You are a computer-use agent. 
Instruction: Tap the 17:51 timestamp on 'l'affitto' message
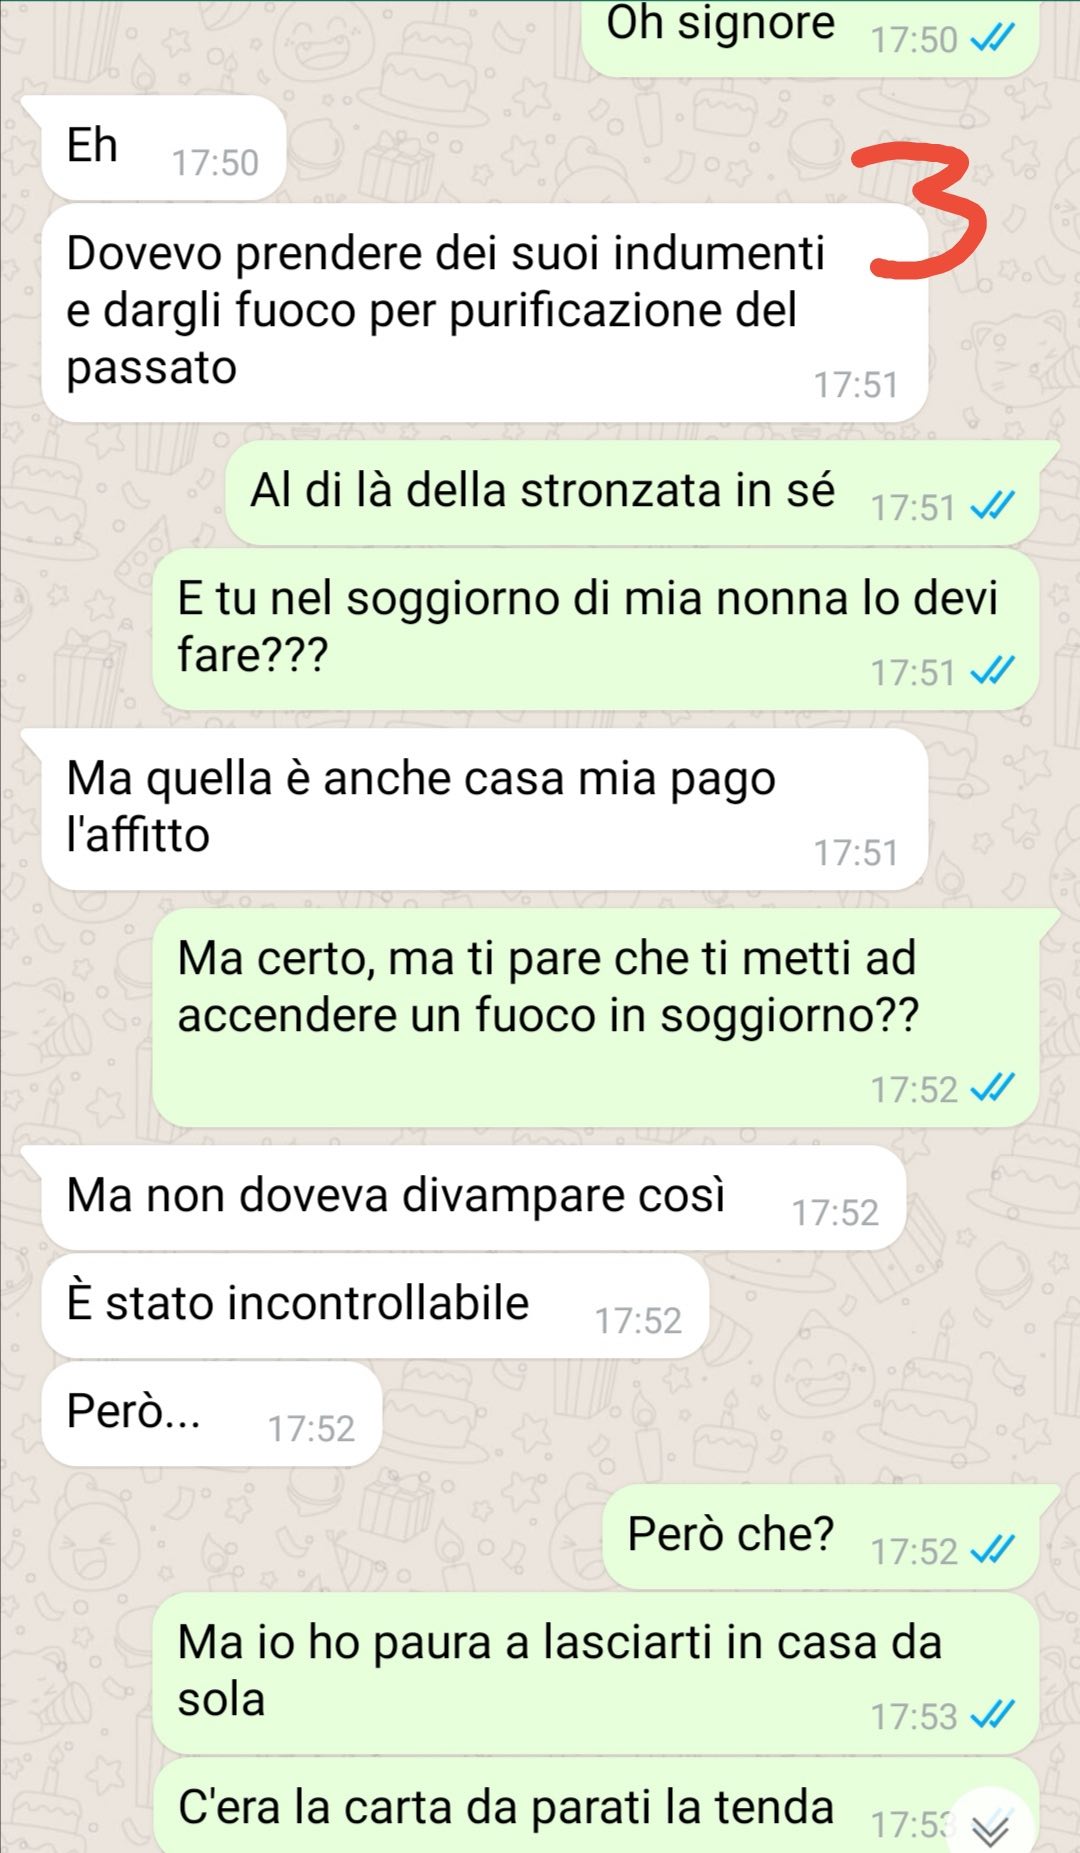(856, 852)
